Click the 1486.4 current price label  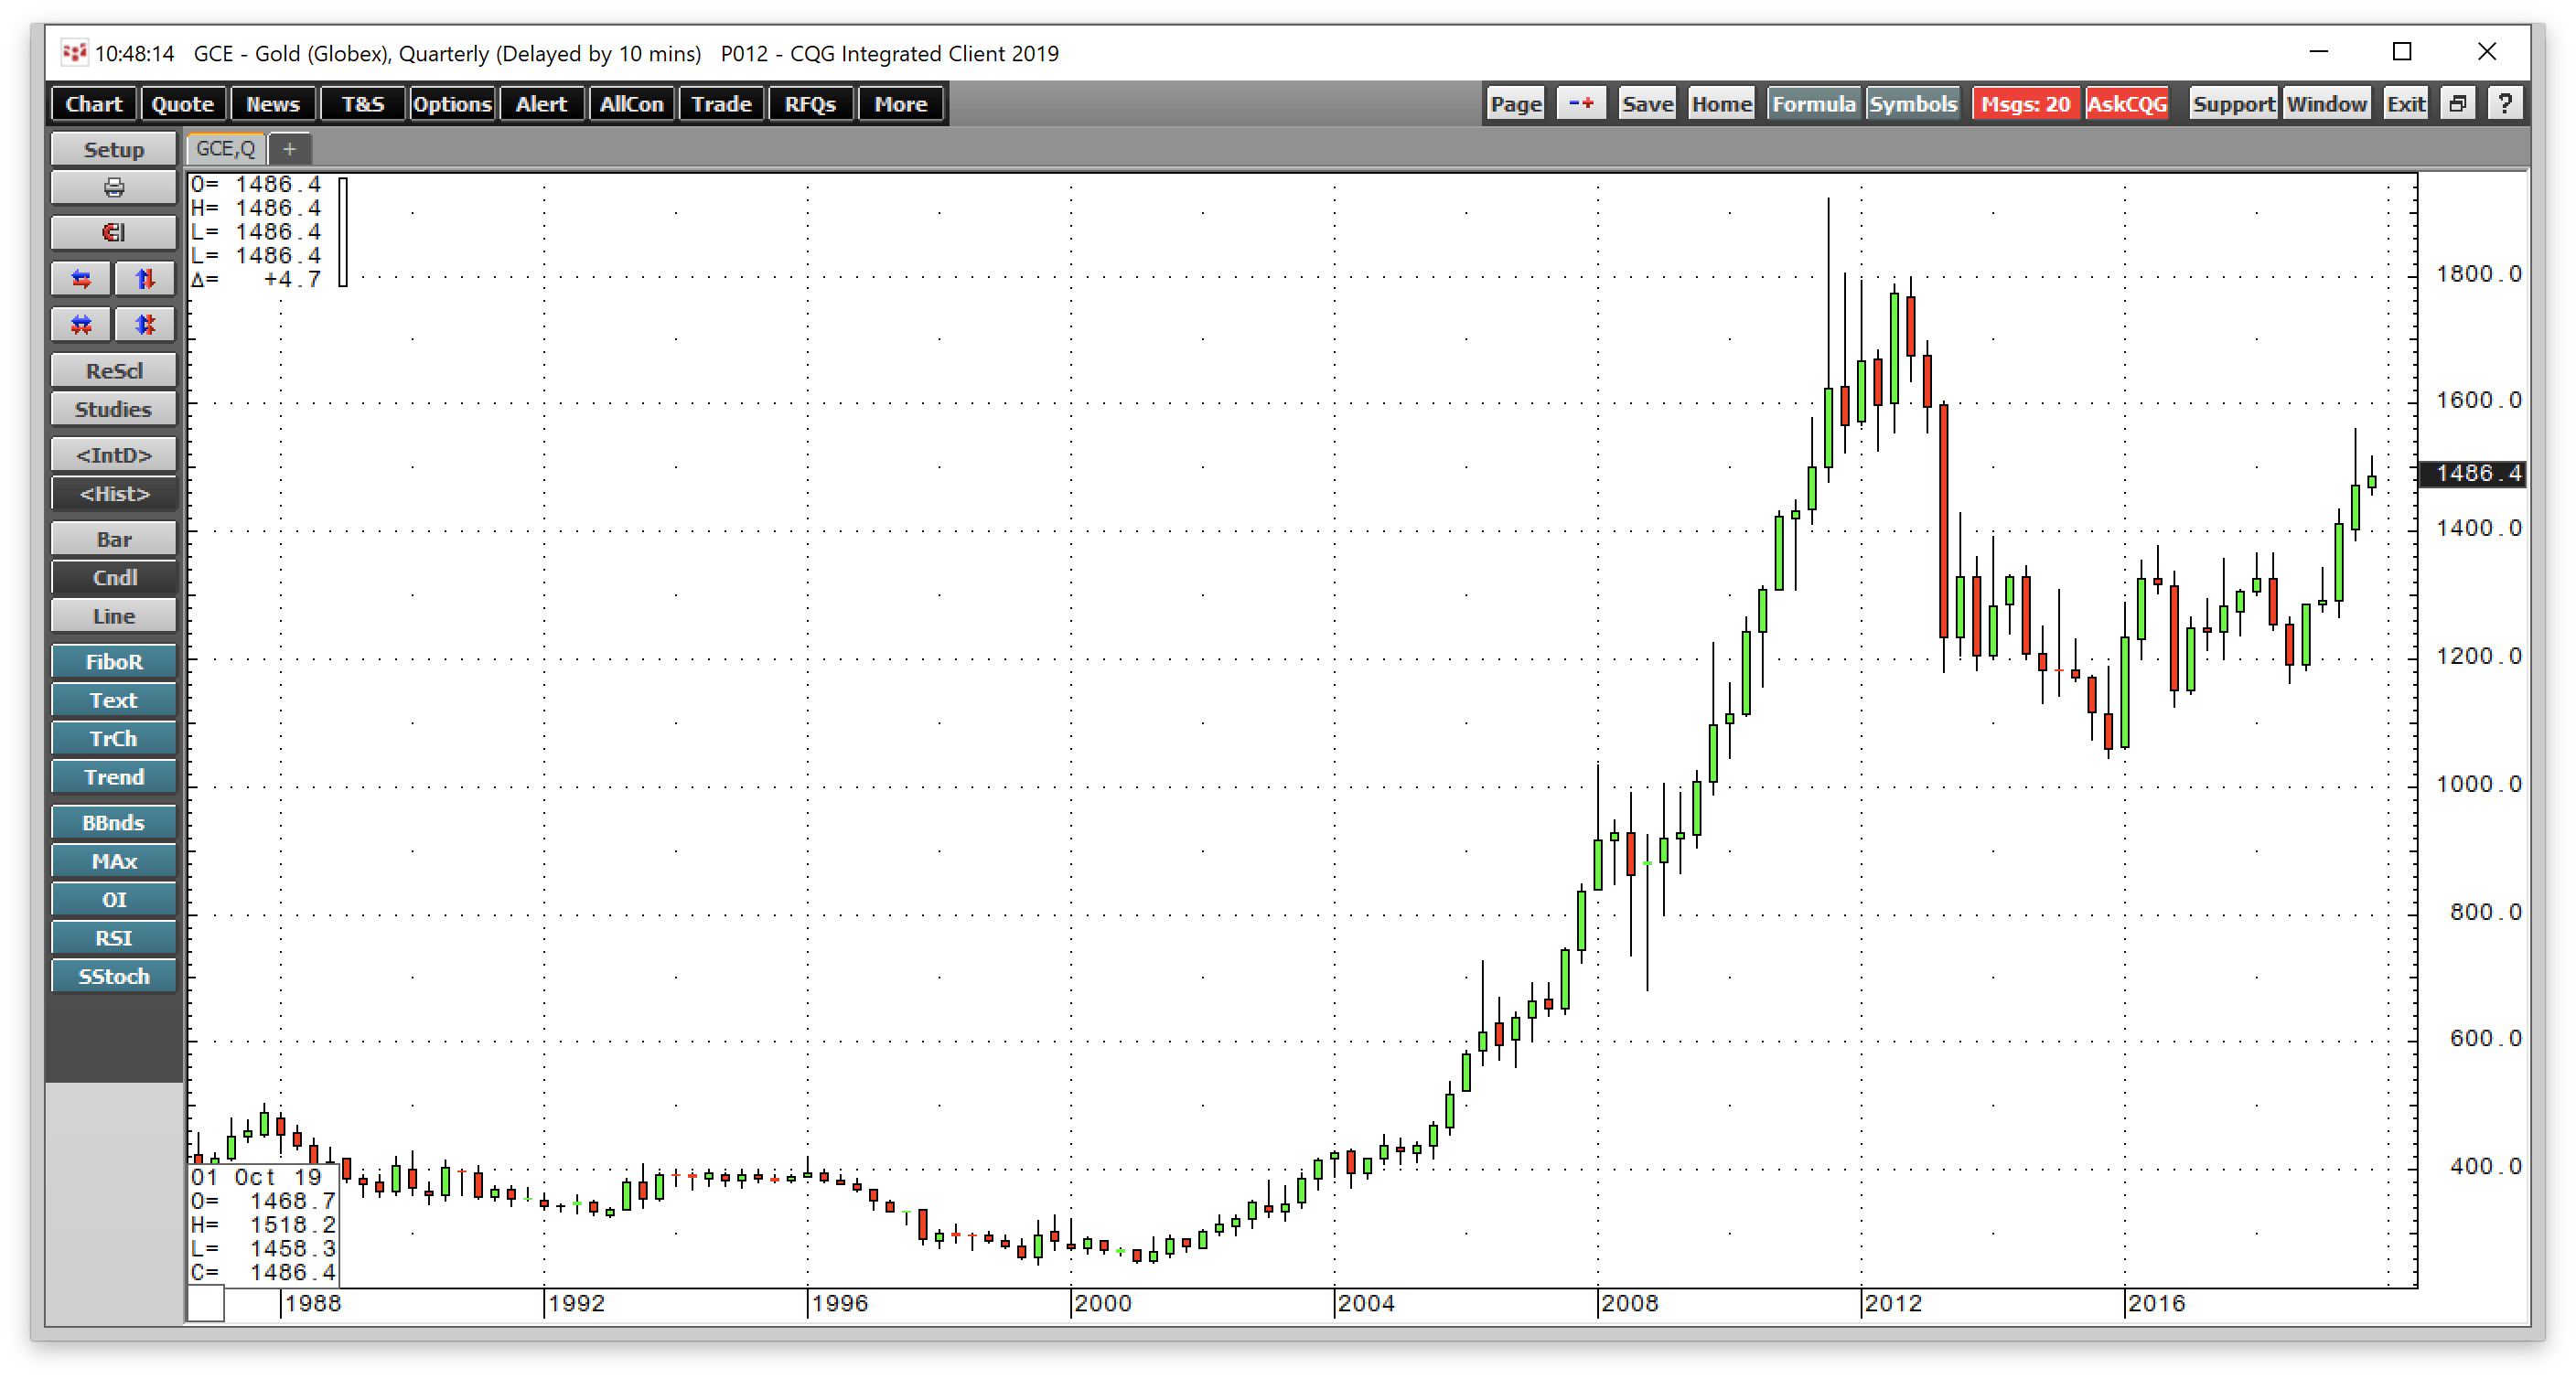(x=2473, y=473)
